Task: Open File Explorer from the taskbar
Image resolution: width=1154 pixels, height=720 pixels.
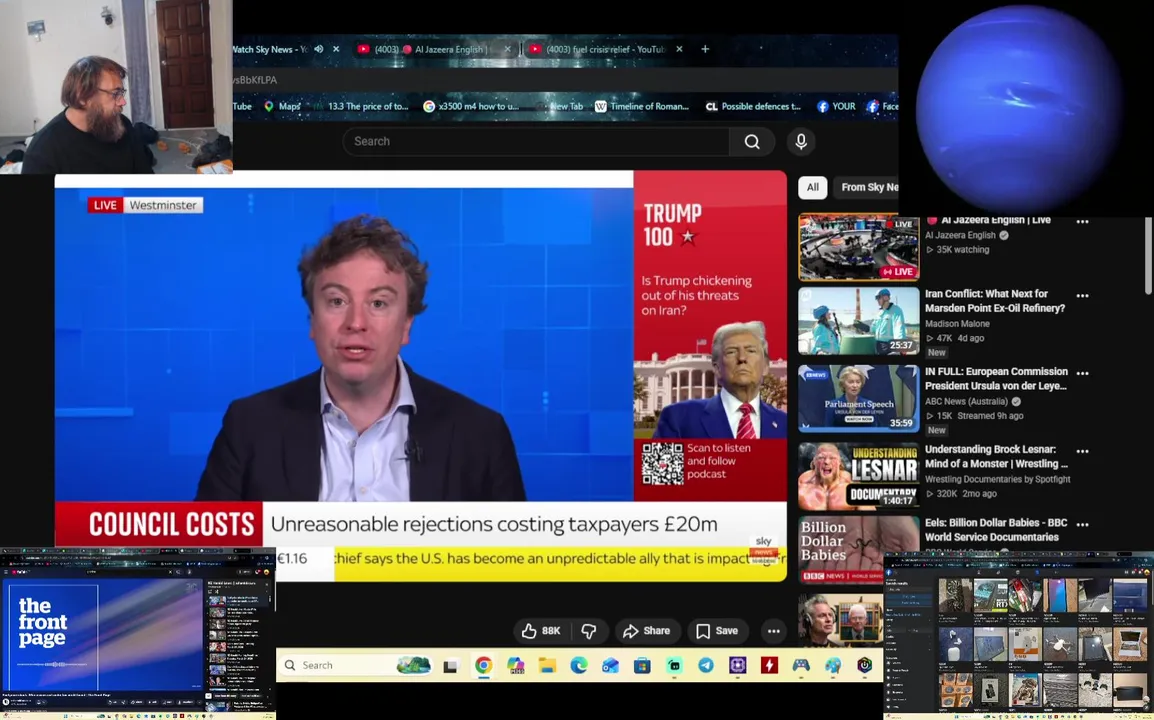Action: 547,666
